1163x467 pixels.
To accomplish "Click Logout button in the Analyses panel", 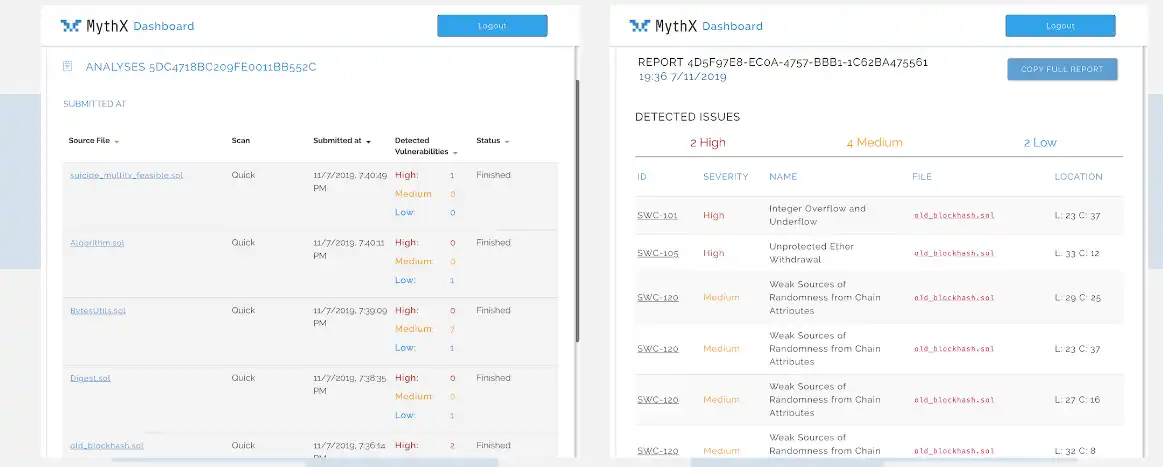I will point(492,26).
